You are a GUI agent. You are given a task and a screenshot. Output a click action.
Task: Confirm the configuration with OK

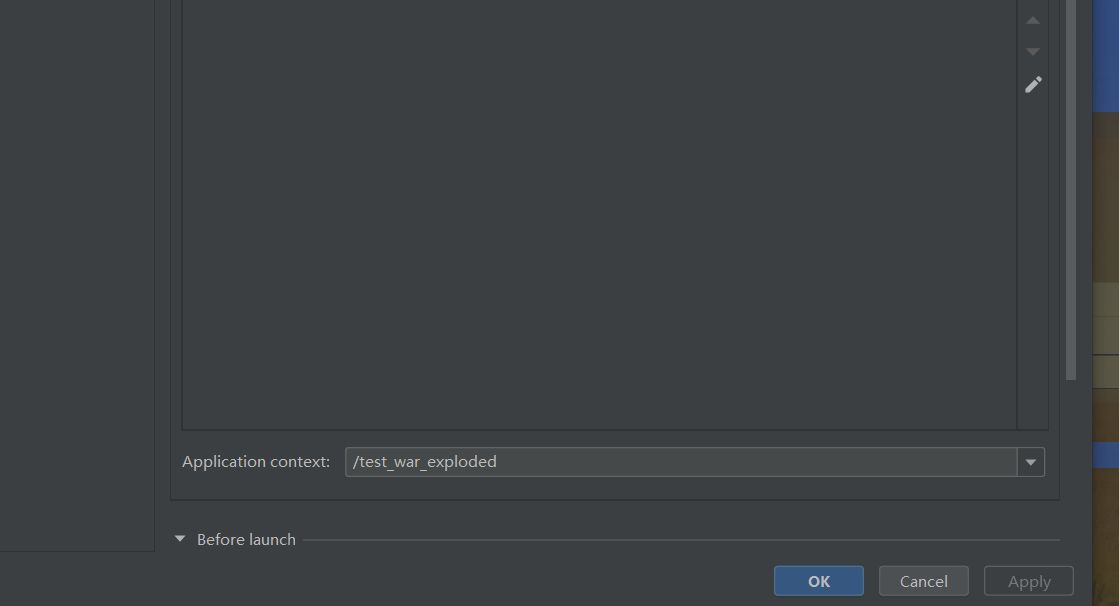point(819,581)
